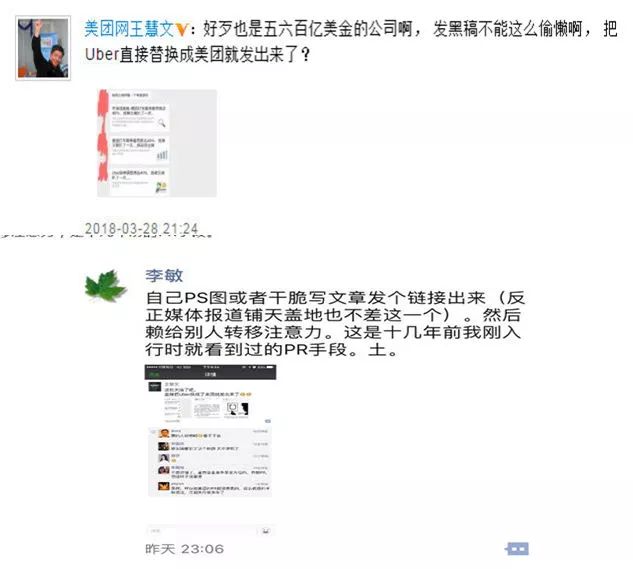Image resolution: width=633 pixels, height=569 pixels.
Task: Select 李敏's post text about PS图
Action: pos(335,324)
